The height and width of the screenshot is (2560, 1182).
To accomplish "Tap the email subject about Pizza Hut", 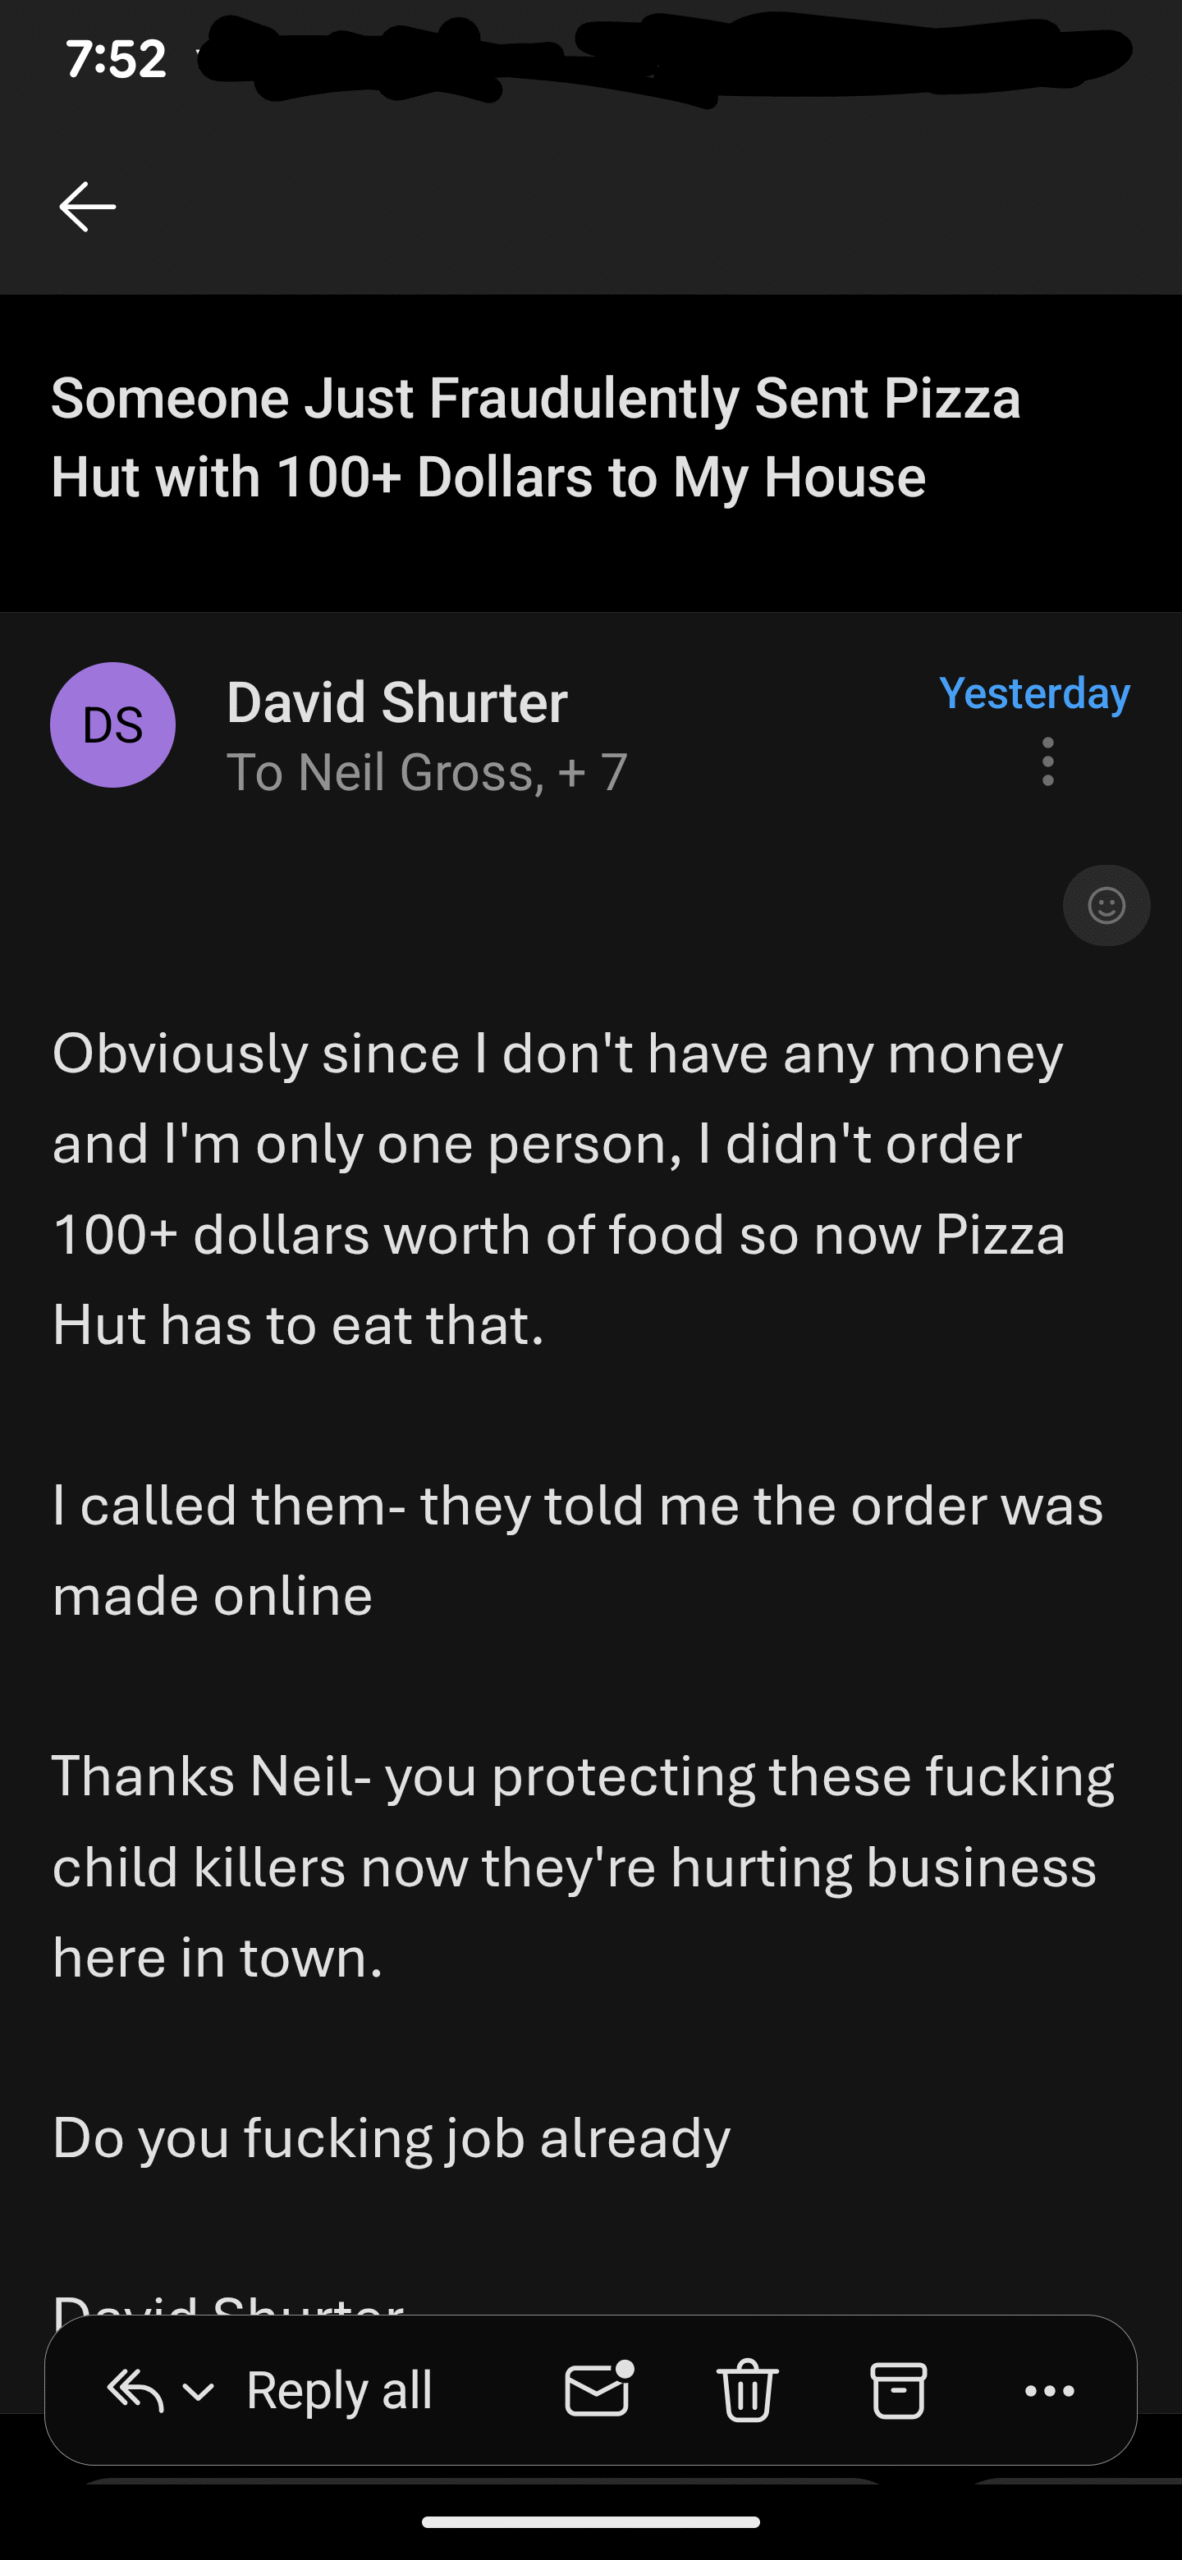I will pos(536,437).
